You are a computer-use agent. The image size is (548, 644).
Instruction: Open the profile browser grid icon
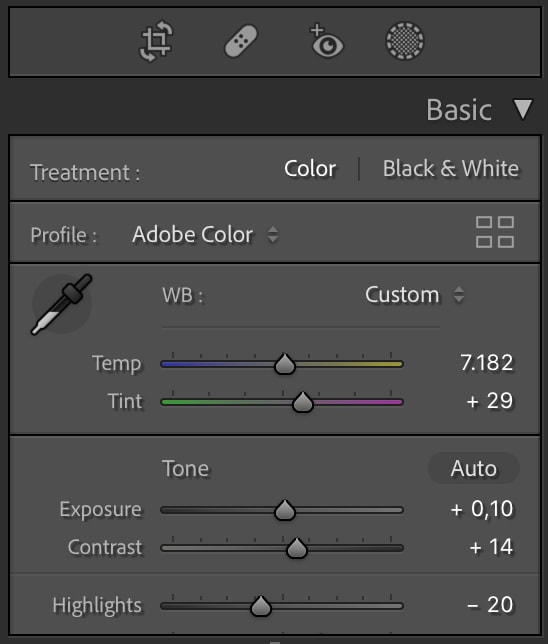pos(495,232)
